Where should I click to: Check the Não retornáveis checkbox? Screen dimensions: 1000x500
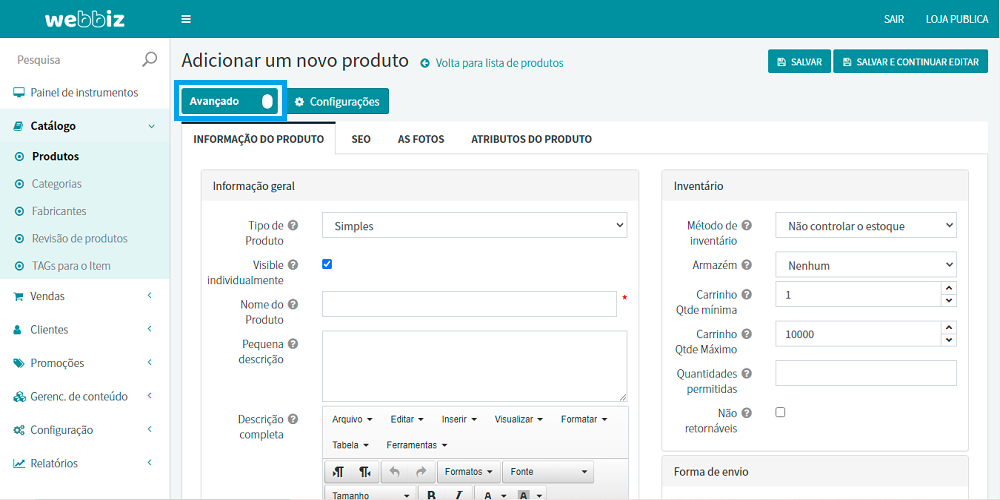(780, 412)
